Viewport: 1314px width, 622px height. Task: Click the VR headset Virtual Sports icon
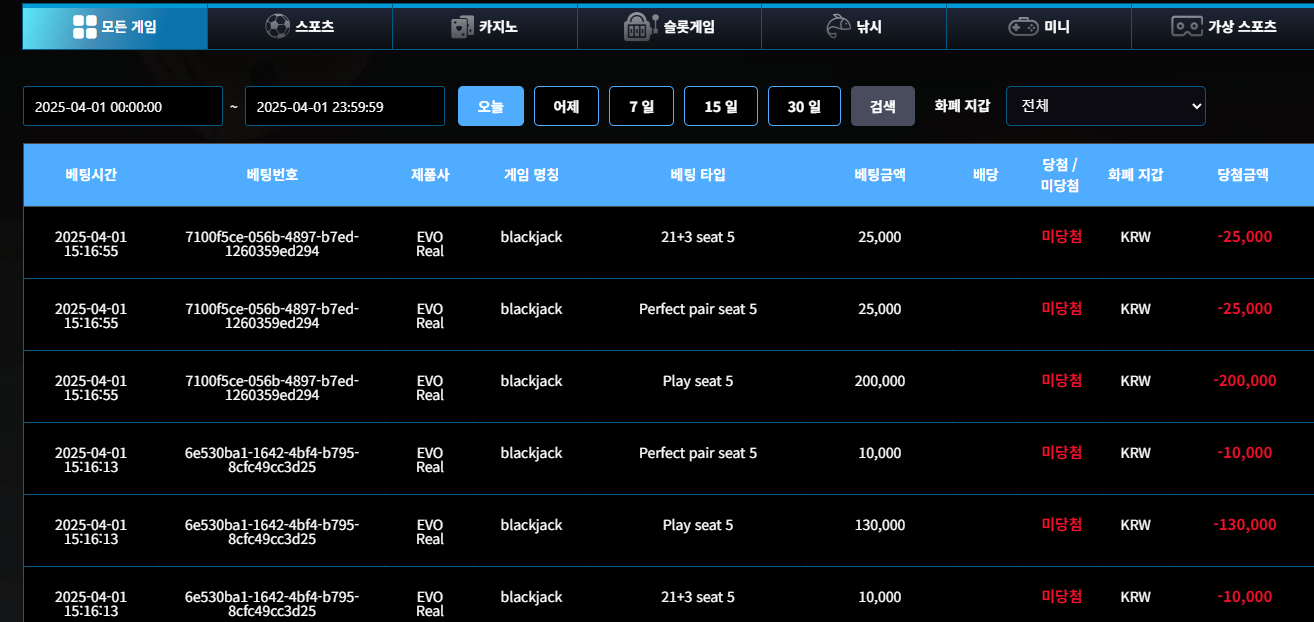coord(1186,27)
